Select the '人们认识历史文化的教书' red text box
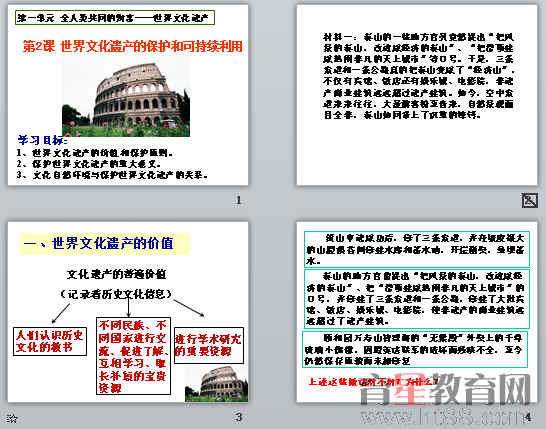The width and height of the screenshot is (546, 429). (50, 342)
